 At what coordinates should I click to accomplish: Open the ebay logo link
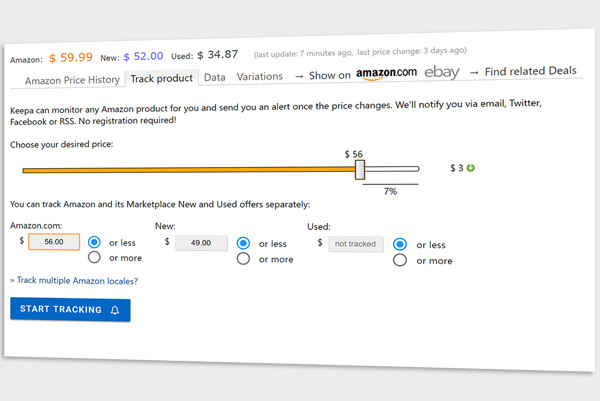coord(442,72)
